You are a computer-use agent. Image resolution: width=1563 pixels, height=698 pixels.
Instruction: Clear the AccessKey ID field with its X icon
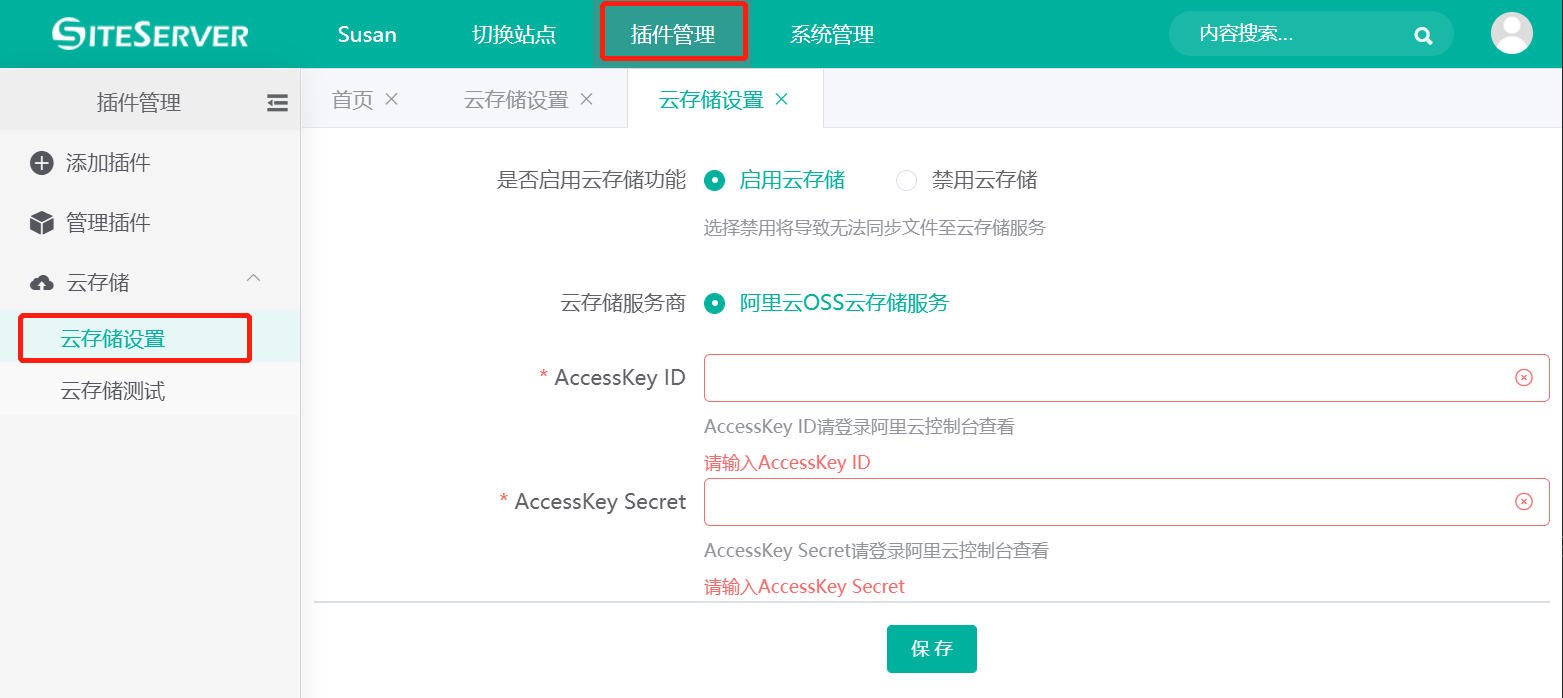coord(1523,378)
